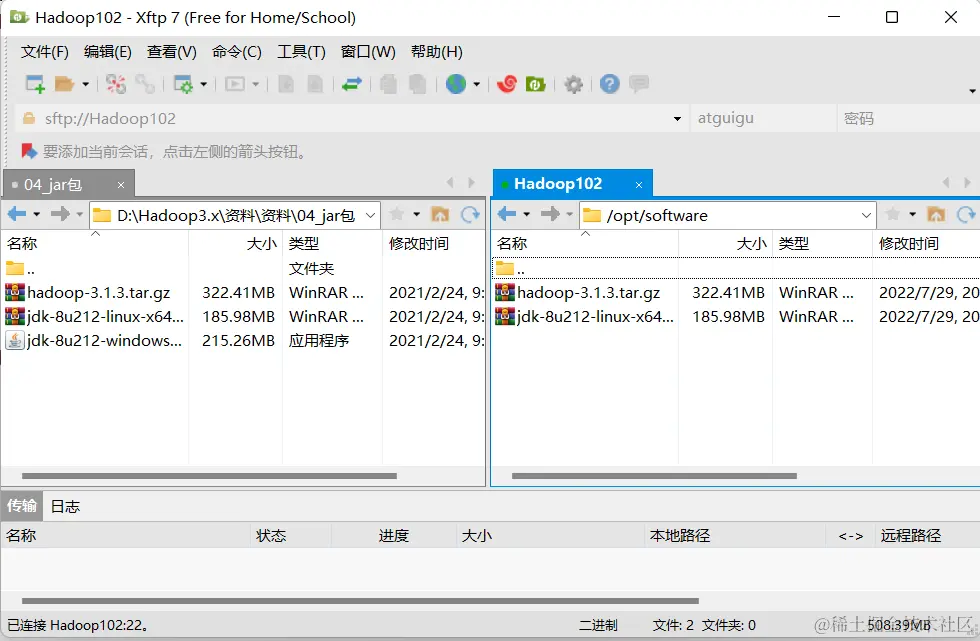Click remote pane home folder icon
The image size is (980, 641).
click(x=936, y=214)
